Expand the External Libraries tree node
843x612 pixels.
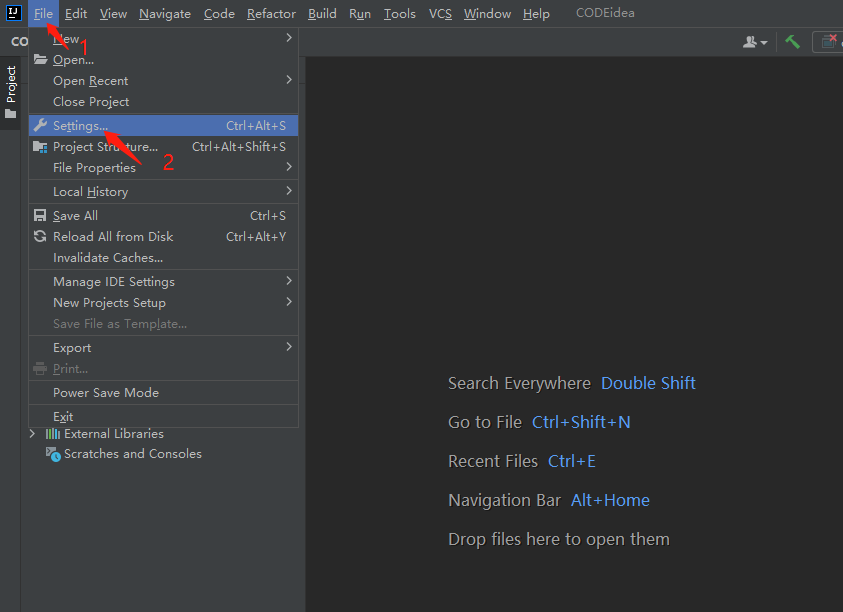point(33,433)
